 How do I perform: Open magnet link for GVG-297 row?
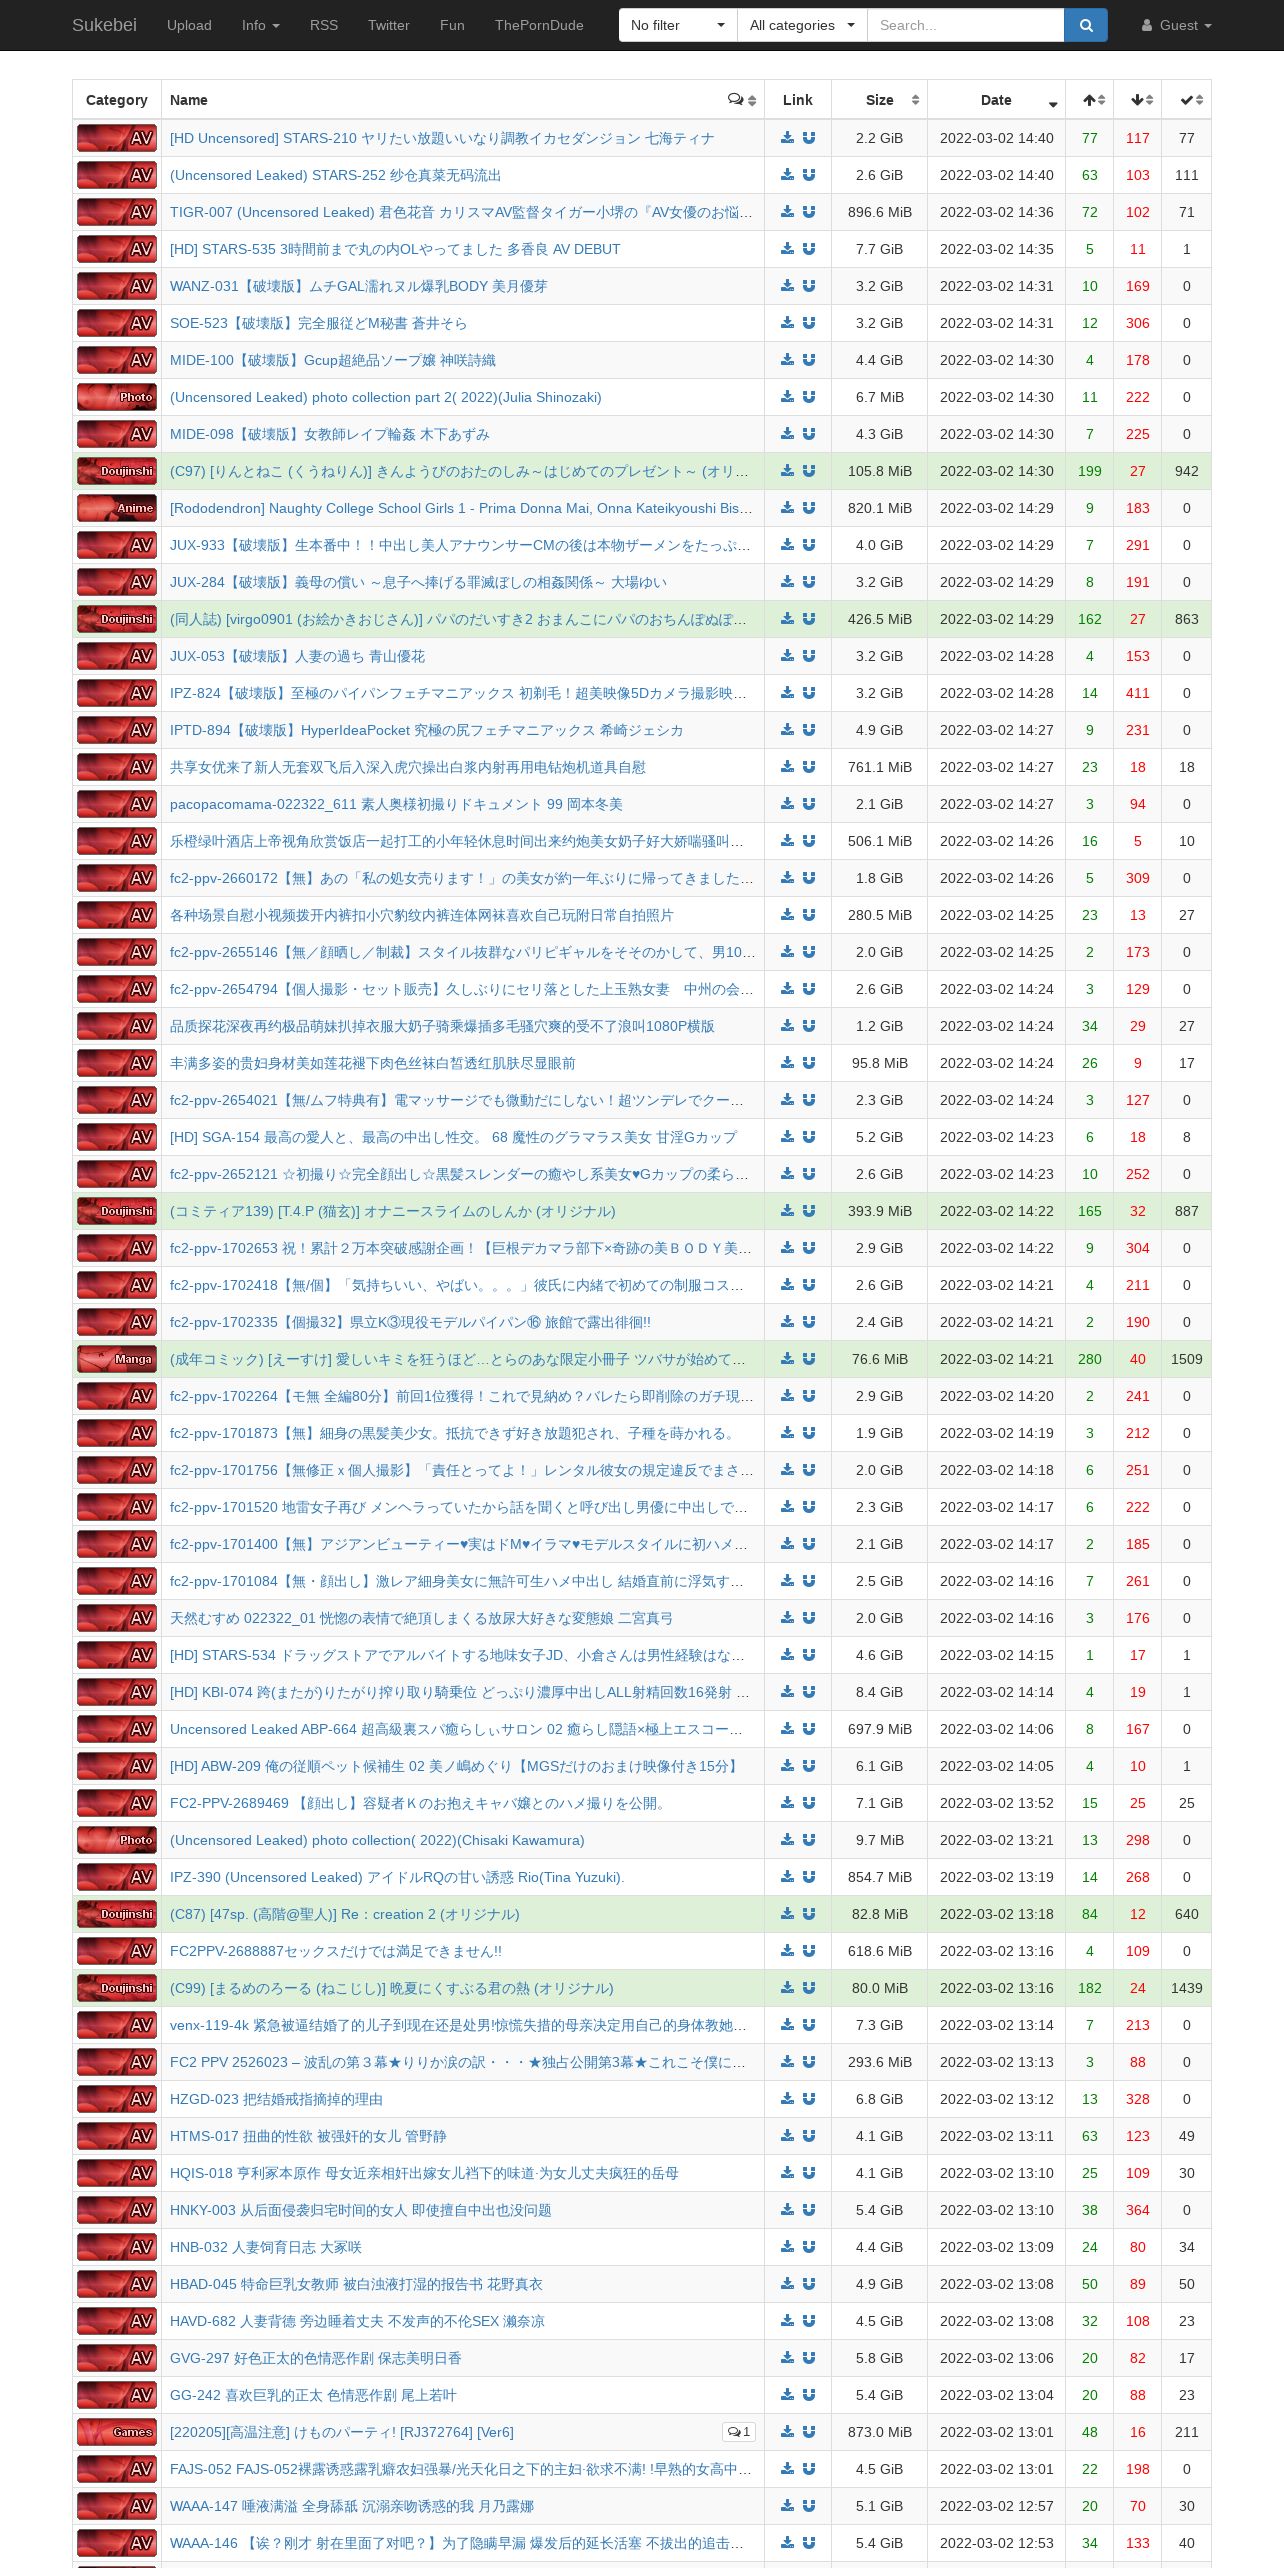(x=809, y=2358)
